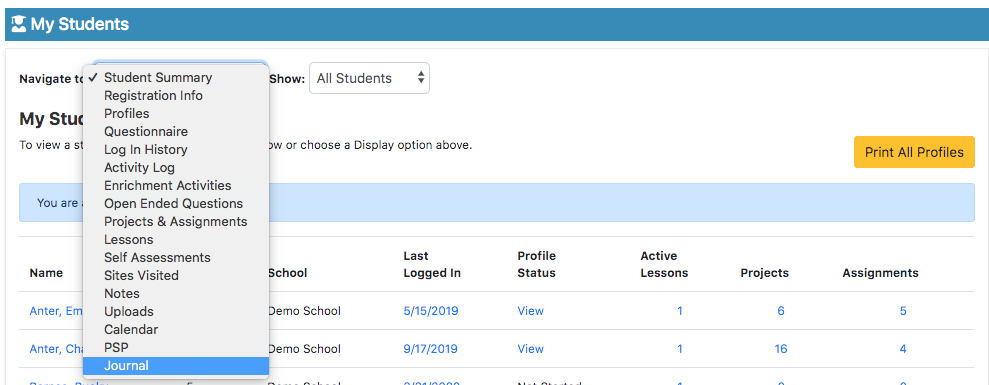
Task: Click the Assignments column header
Action: [881, 273]
